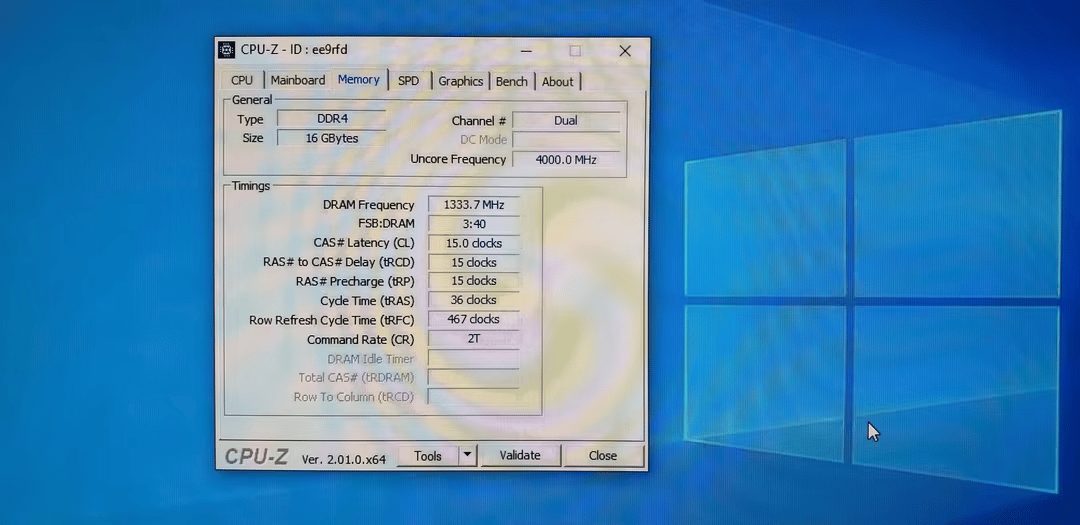
Task: Click the empty Row To Column field
Action: [474, 397]
